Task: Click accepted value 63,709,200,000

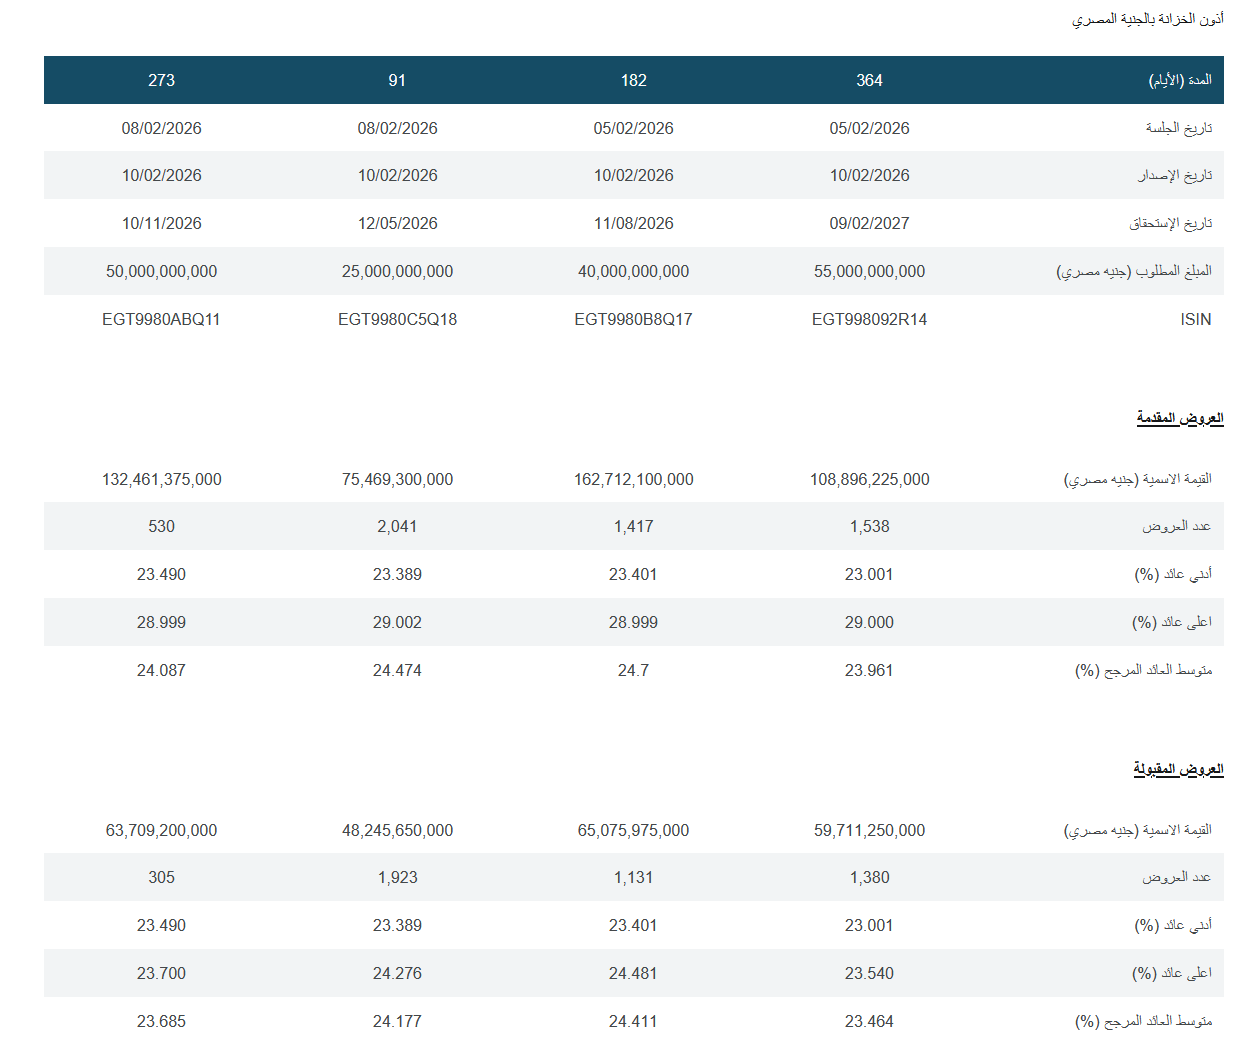Action: (161, 830)
